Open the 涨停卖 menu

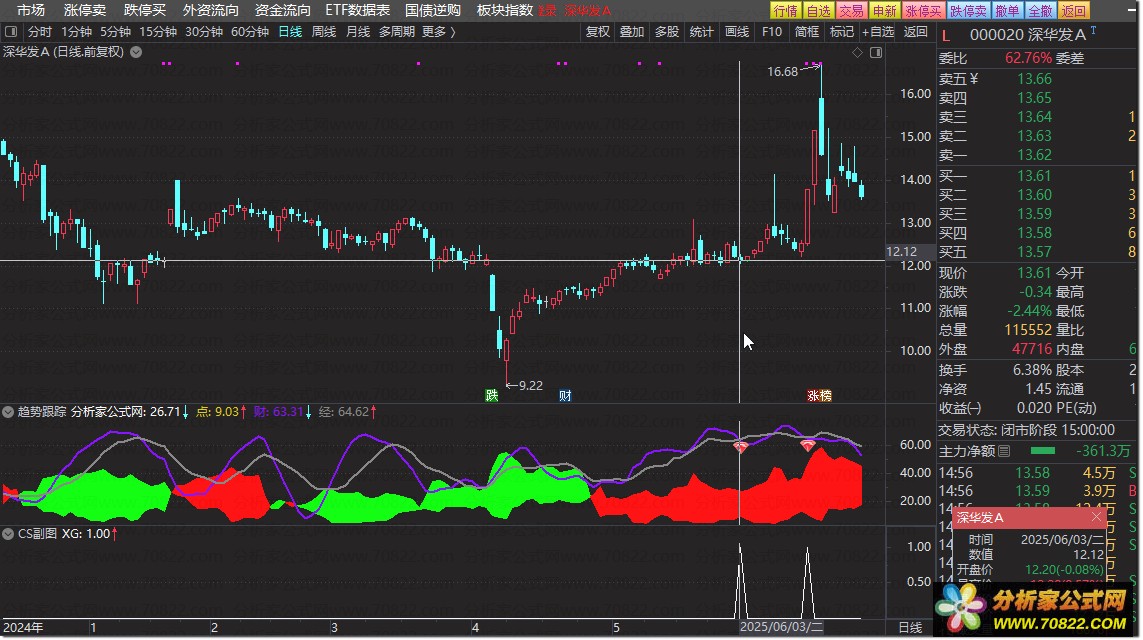(x=85, y=10)
